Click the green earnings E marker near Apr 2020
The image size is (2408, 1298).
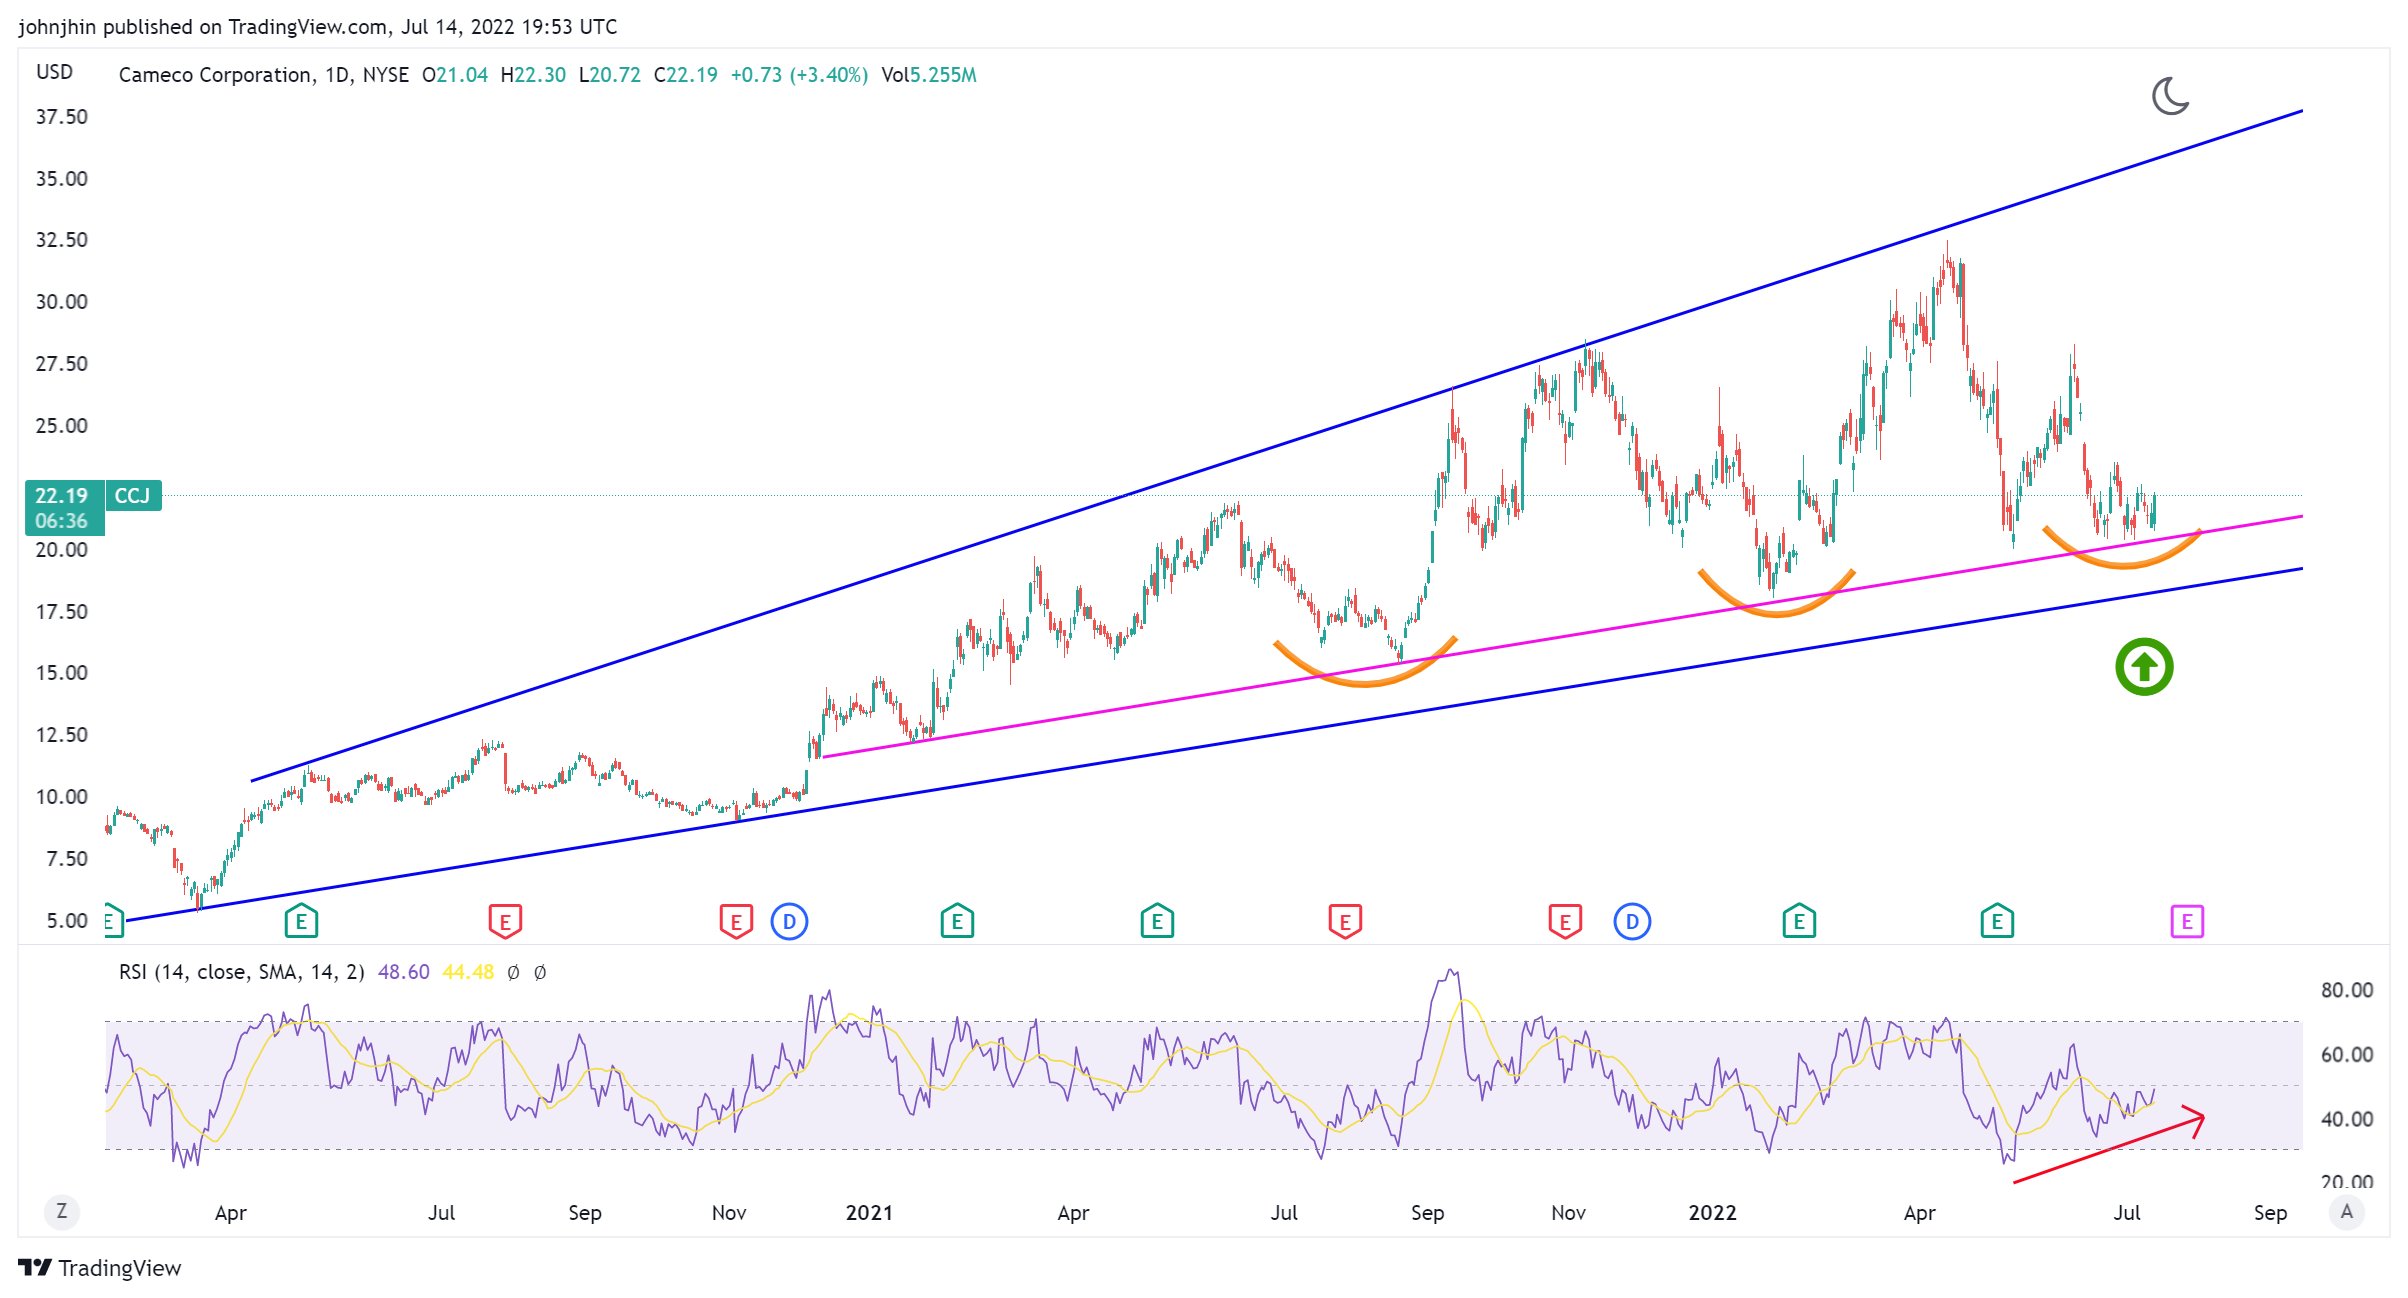pyautogui.click(x=301, y=921)
